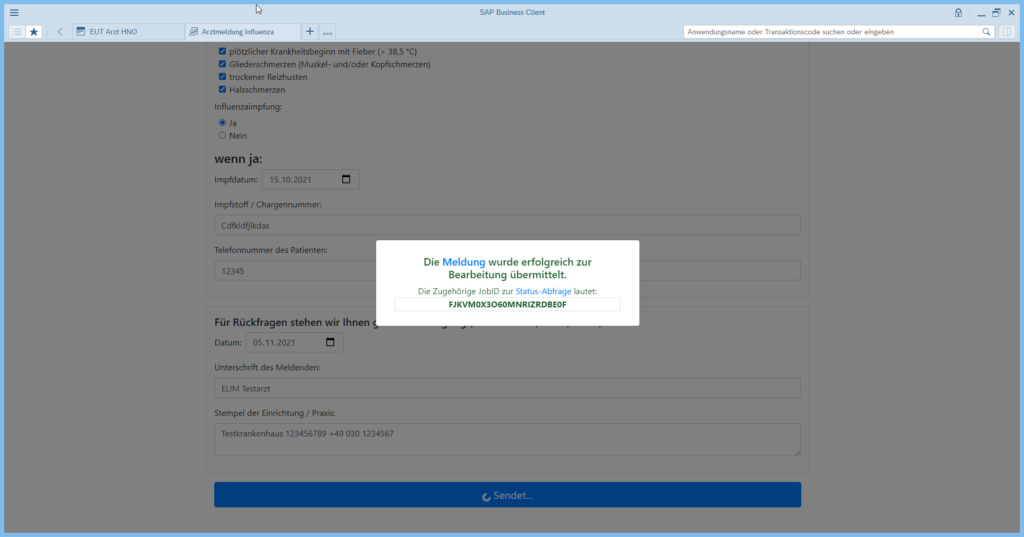The image size is (1024, 537).
Task: Go back with the left arrow
Action: 60,32
